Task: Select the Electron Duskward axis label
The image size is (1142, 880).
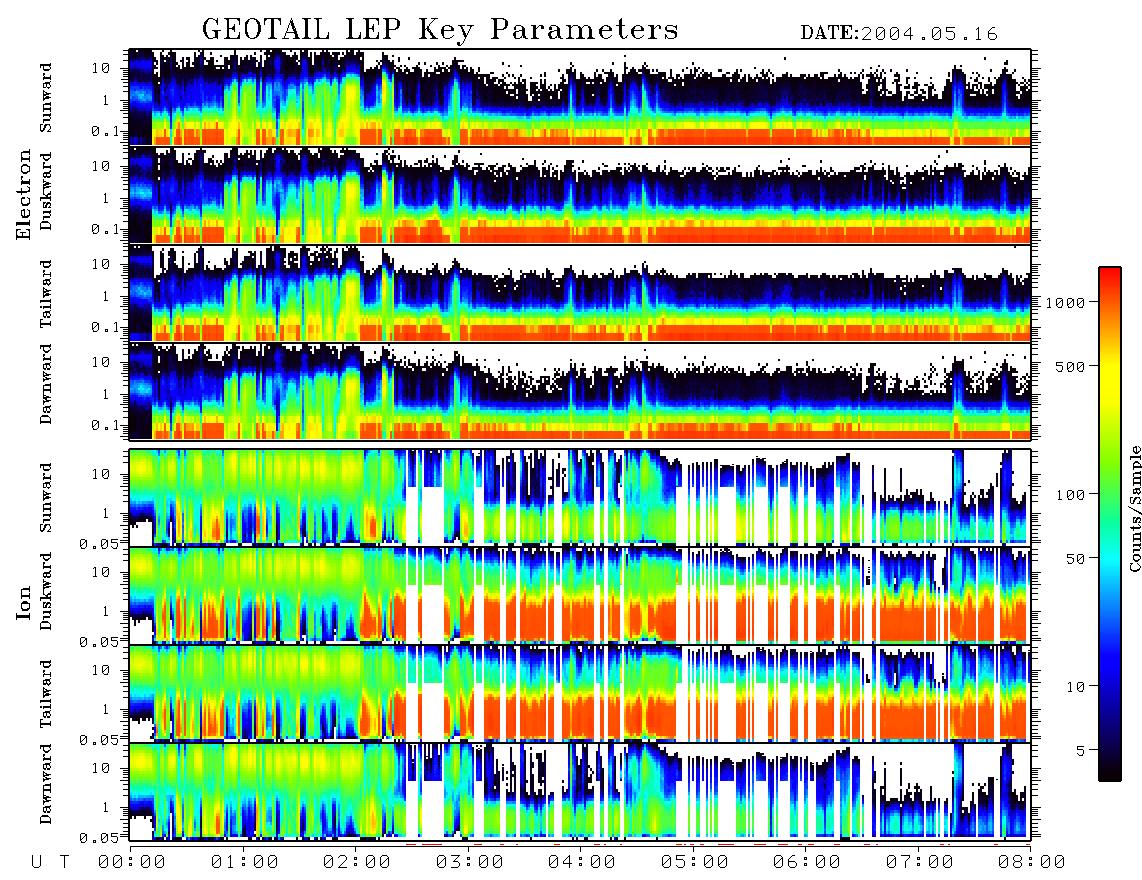Action: point(46,192)
